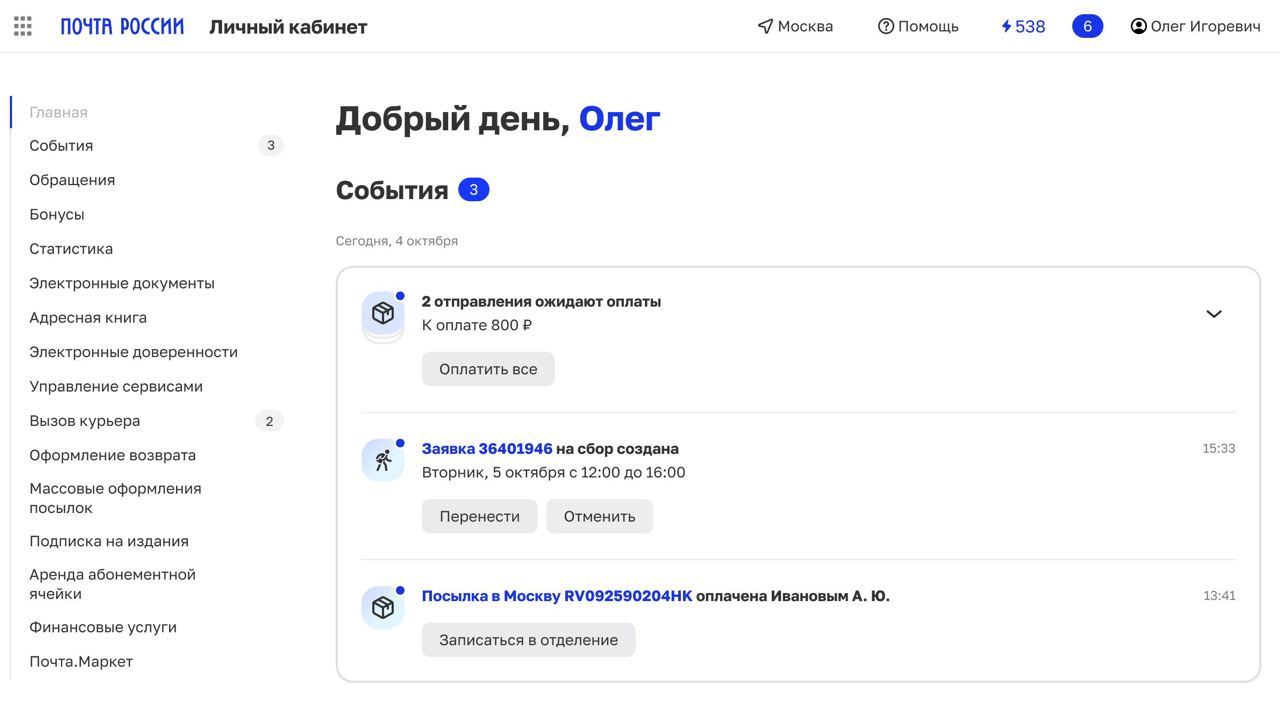Click the lightning bonus points 538

coord(1023,27)
